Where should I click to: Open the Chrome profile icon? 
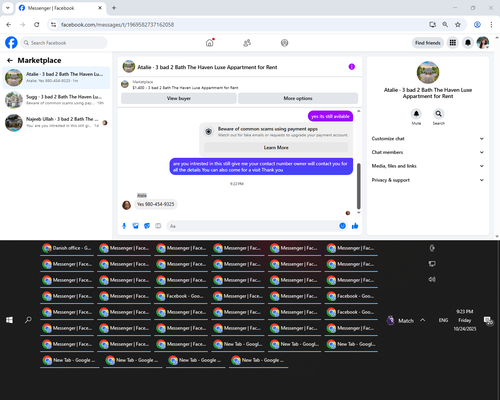click(477, 24)
